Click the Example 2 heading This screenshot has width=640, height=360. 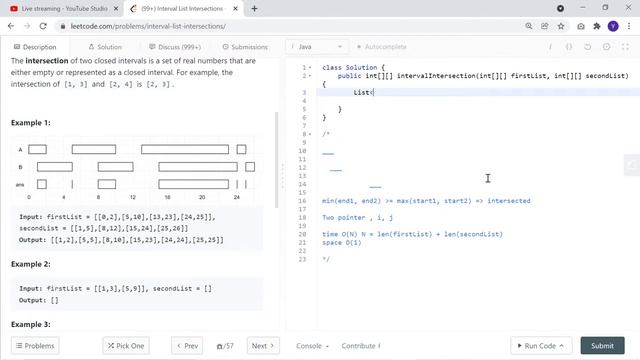coord(31,264)
